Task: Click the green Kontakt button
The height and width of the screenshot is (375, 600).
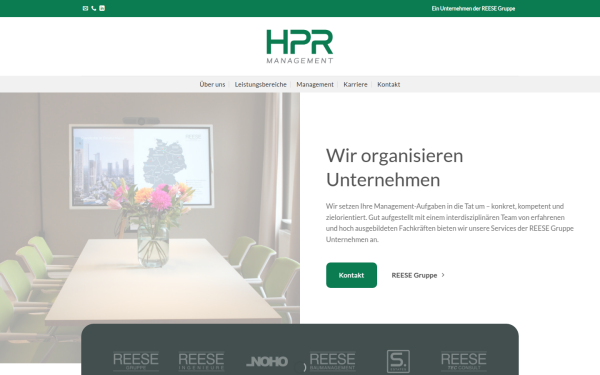Action: (x=351, y=275)
